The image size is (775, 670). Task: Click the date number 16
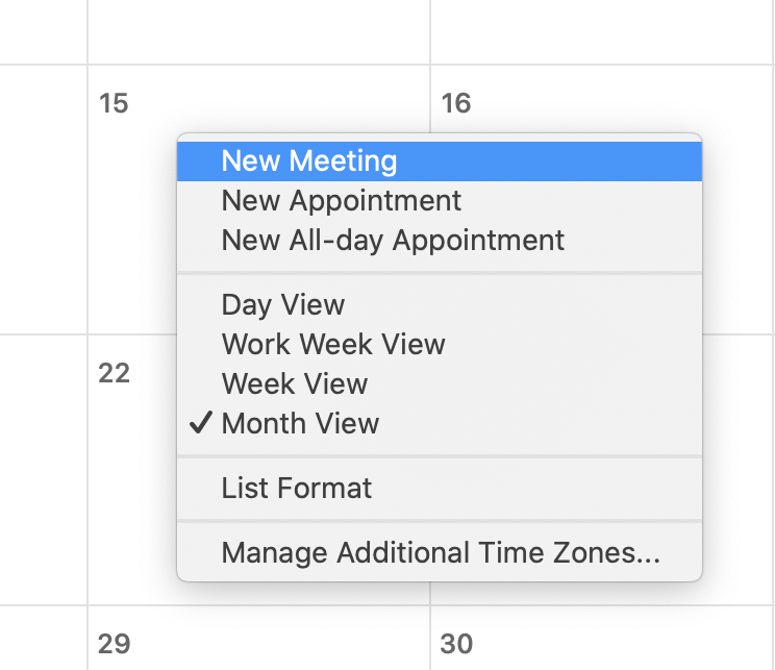click(x=456, y=104)
